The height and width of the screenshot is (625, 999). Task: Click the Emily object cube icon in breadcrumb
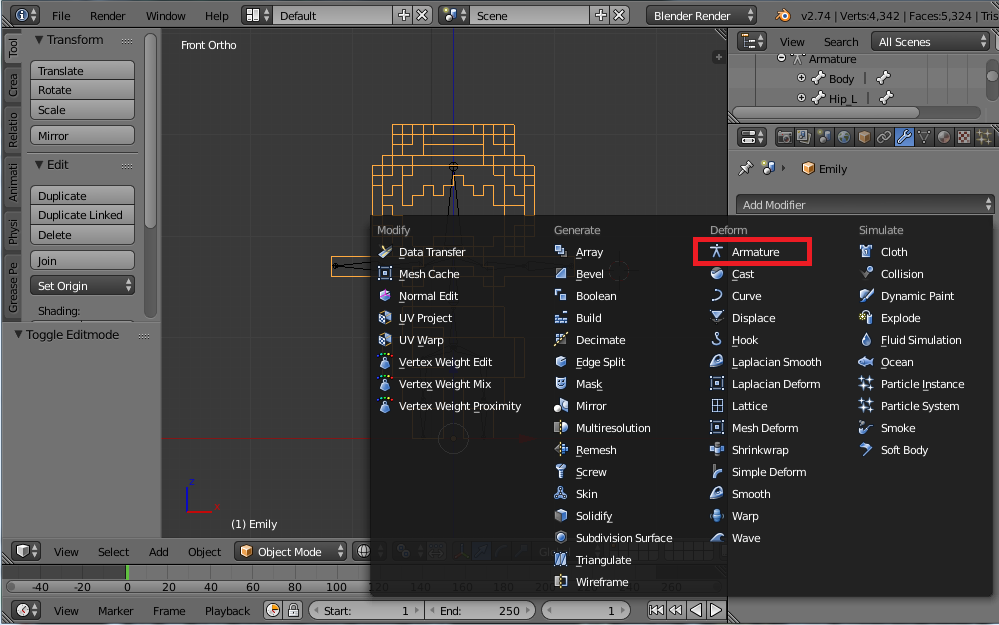(808, 168)
